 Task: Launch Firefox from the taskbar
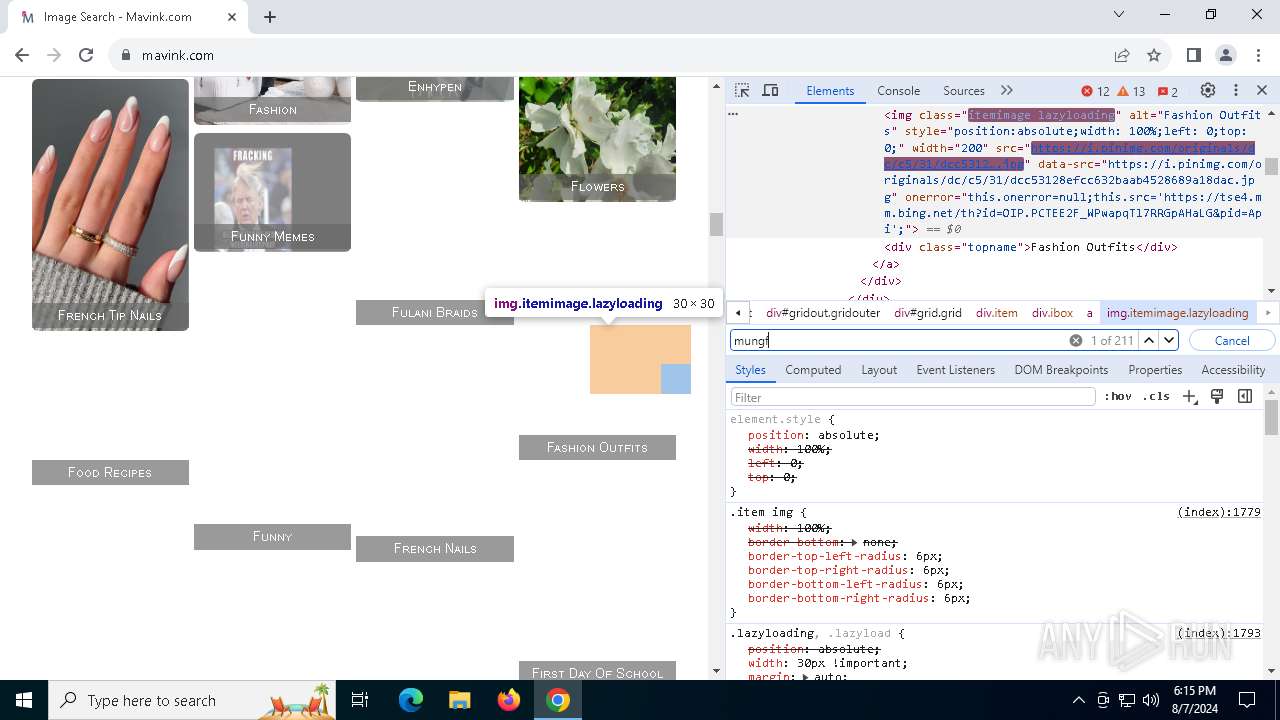click(509, 700)
